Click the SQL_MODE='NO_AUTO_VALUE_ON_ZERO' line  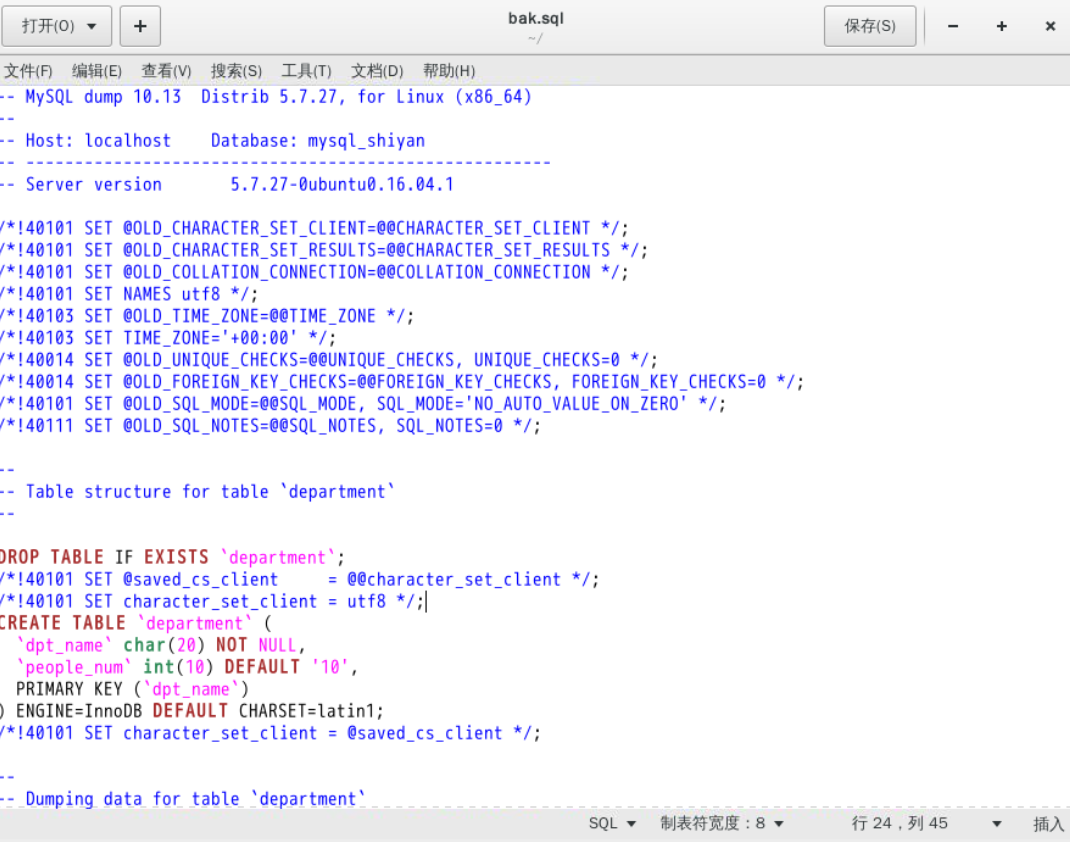pos(363,404)
